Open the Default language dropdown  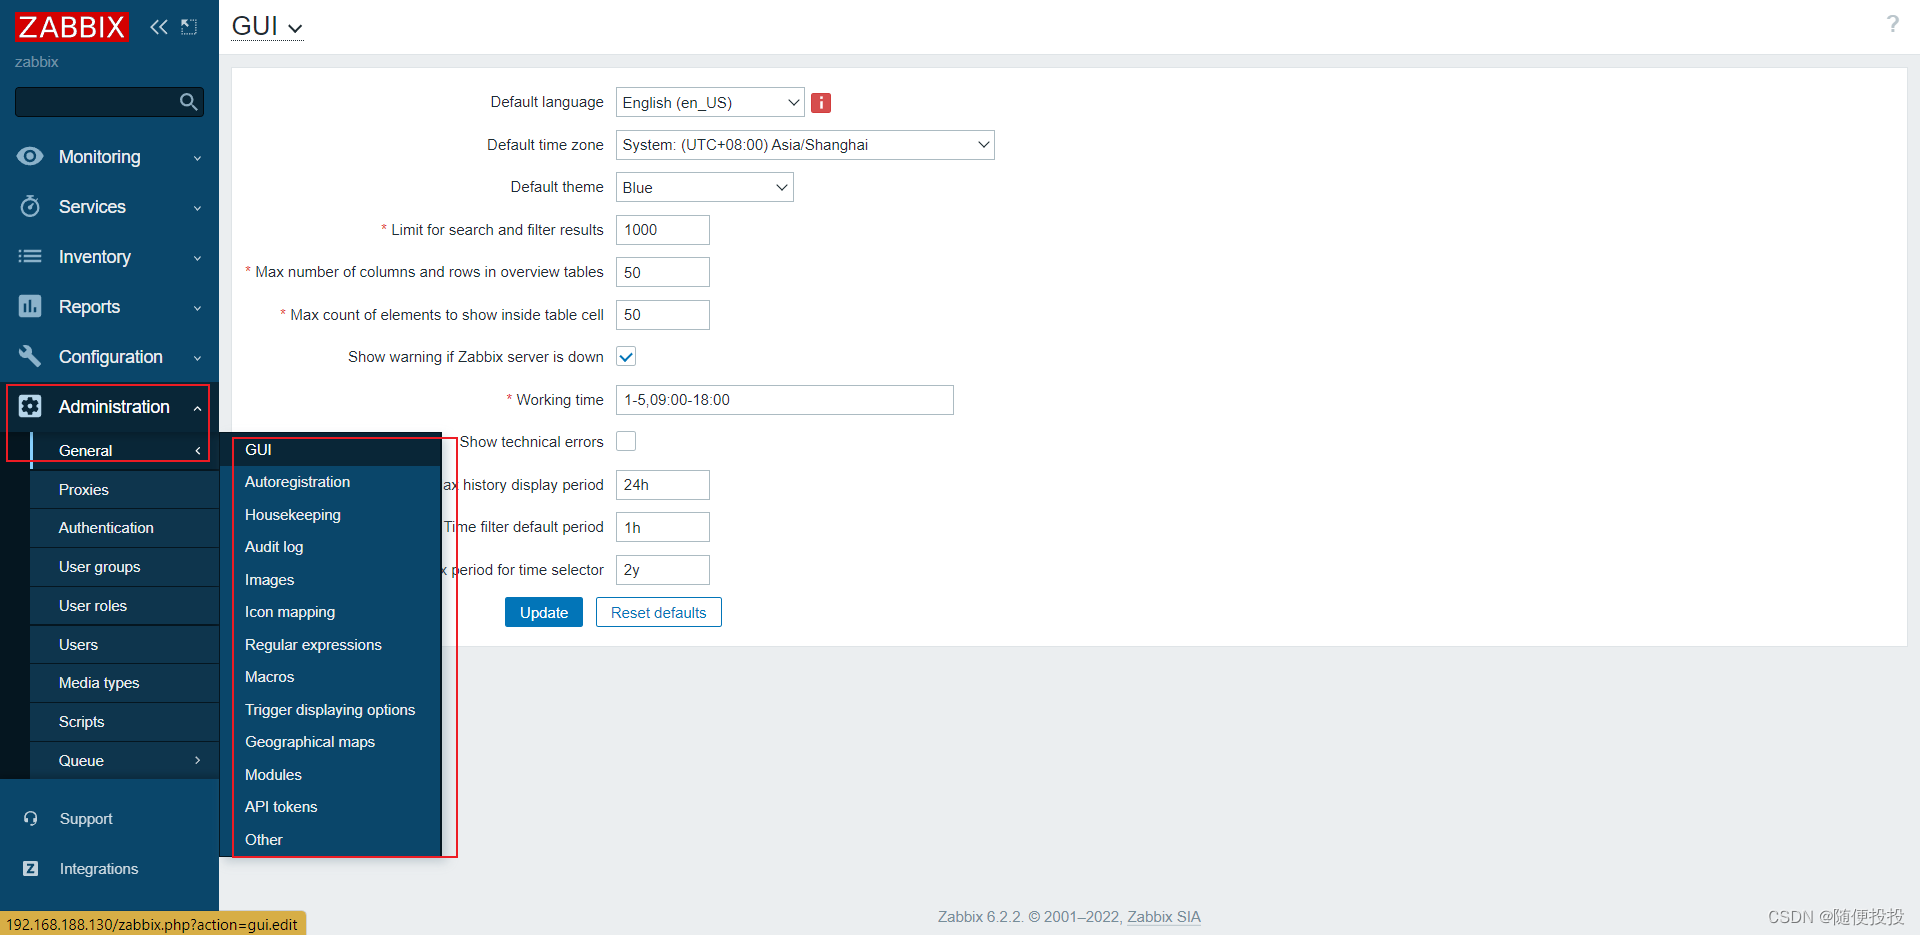point(710,102)
